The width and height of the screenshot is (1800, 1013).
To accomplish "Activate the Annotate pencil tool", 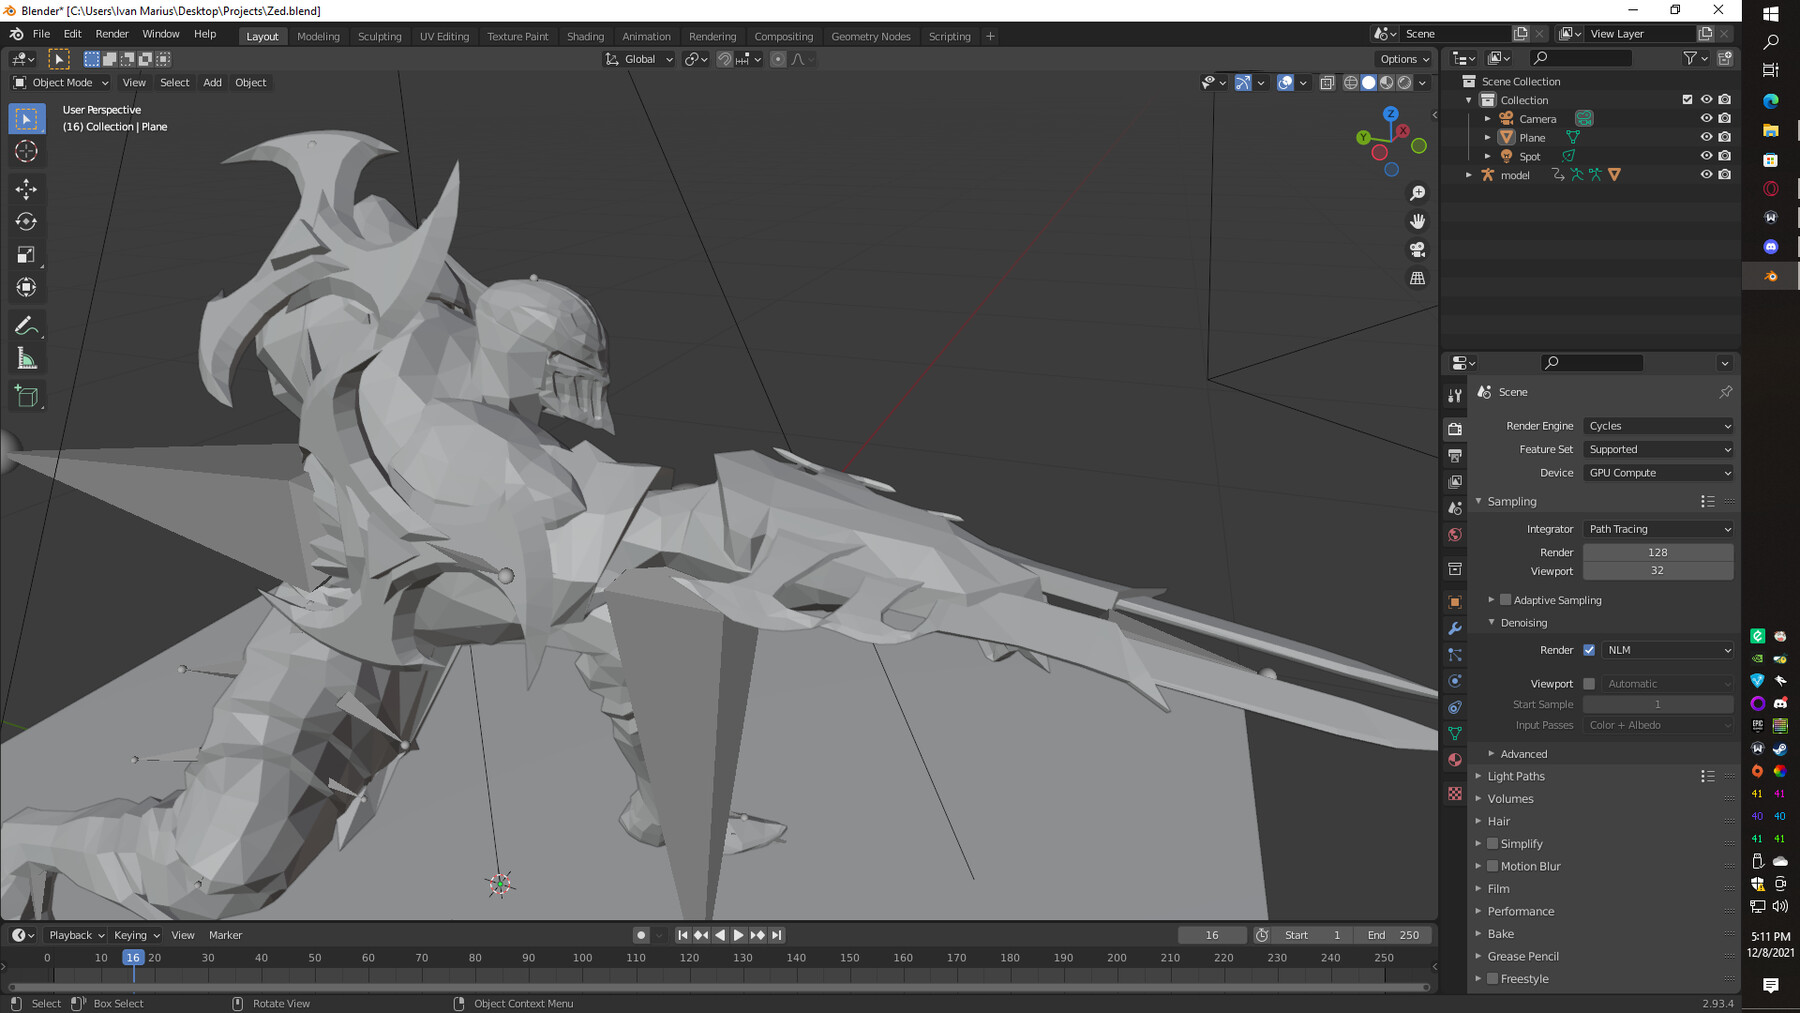I will [27, 326].
